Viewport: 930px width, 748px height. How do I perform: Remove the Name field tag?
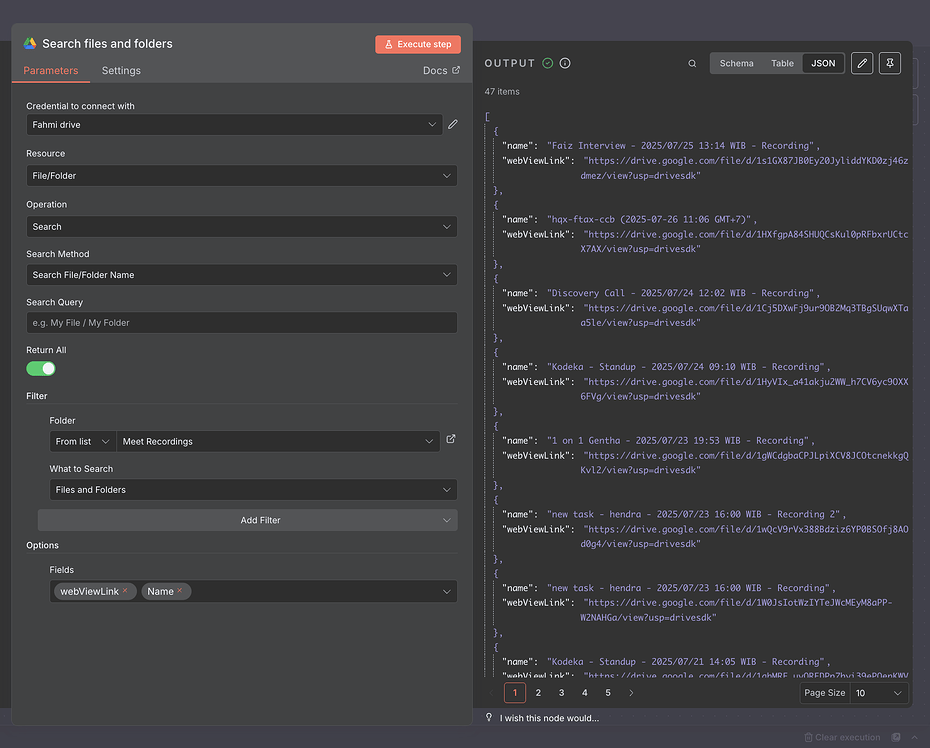coord(180,591)
